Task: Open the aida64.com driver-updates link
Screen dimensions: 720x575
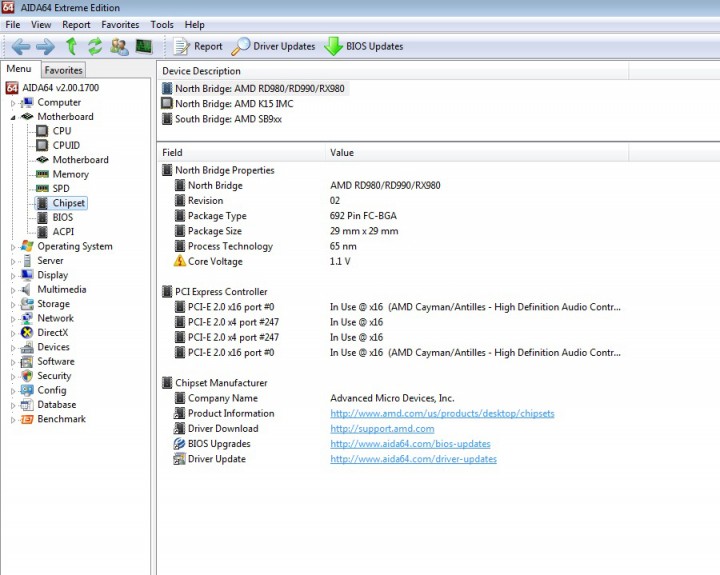Action: coord(413,459)
